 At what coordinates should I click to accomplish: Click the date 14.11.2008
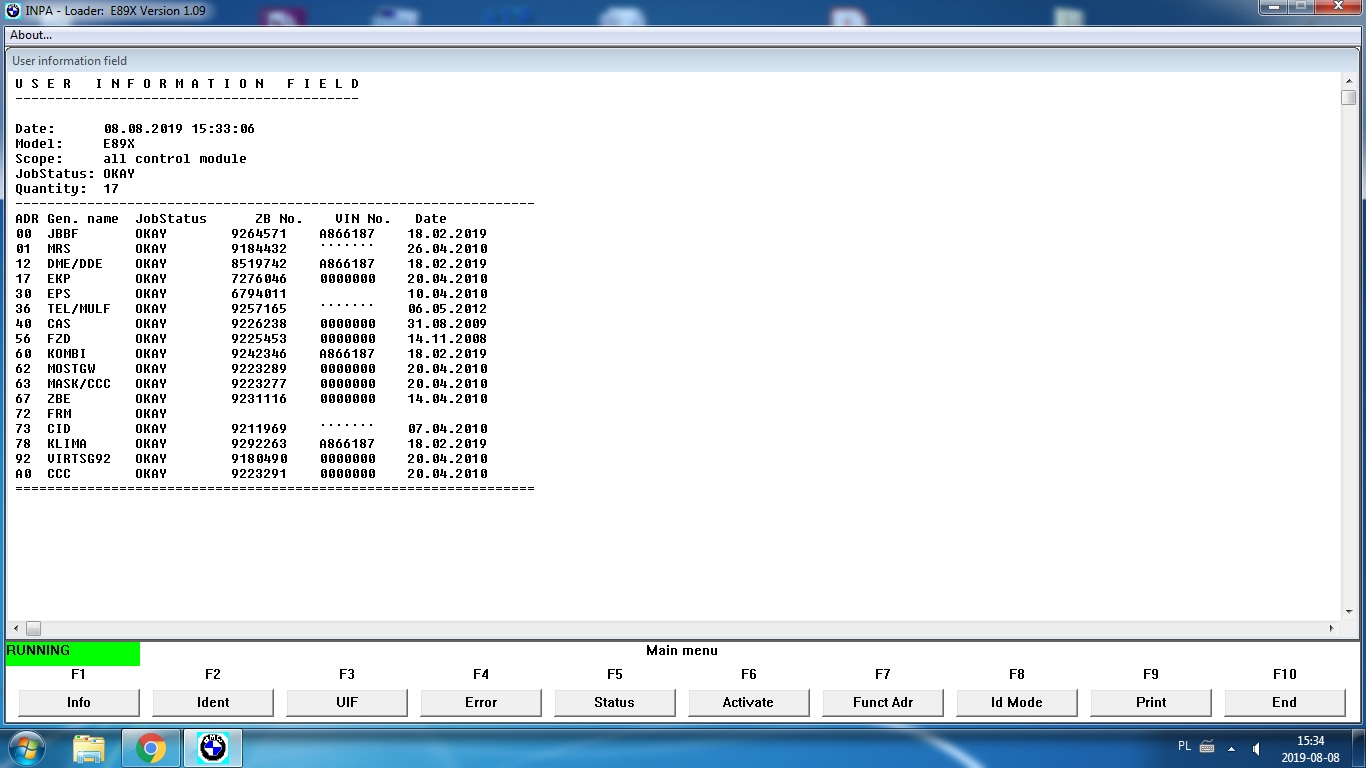[x=447, y=339]
